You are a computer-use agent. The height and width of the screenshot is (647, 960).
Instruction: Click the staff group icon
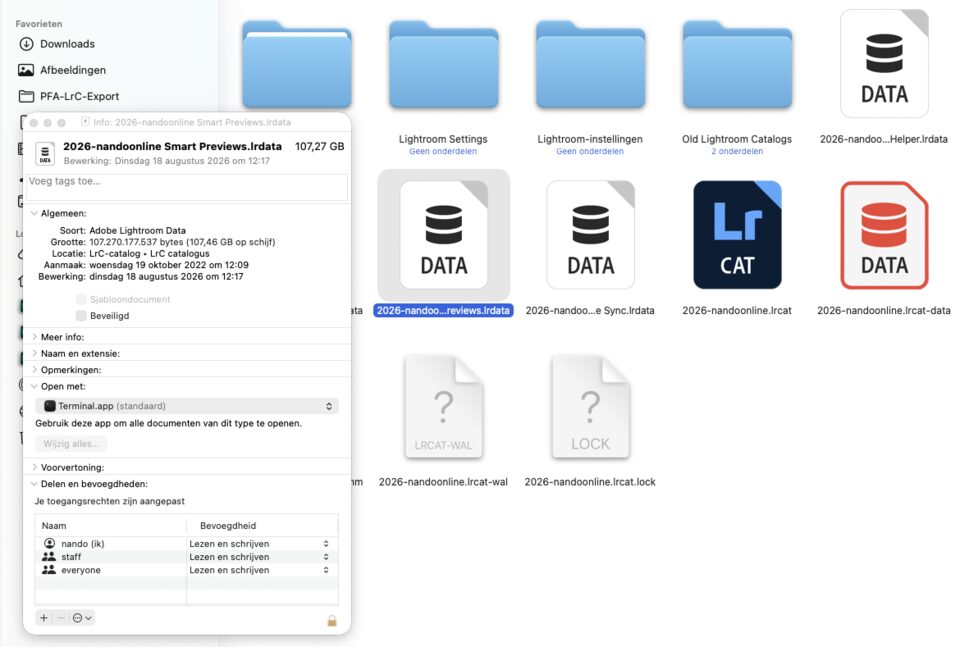tap(49, 556)
